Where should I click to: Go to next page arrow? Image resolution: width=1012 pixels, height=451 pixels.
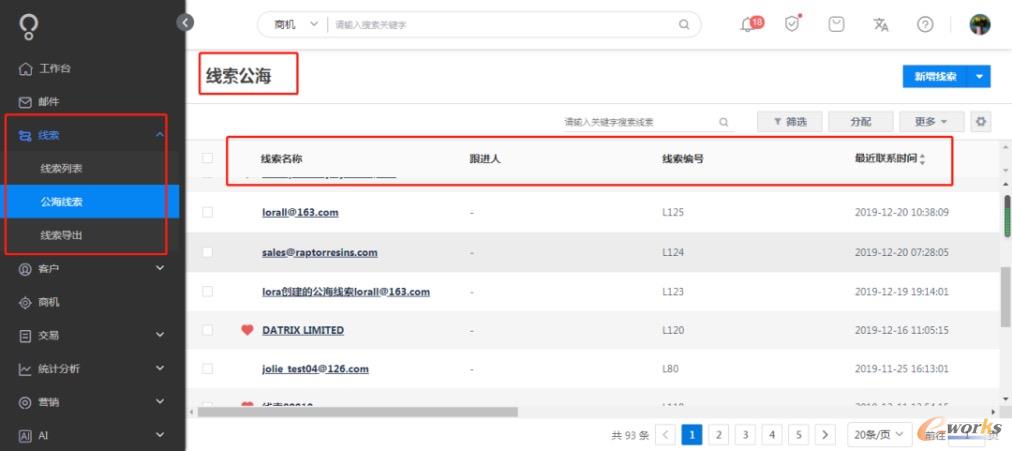[824, 434]
